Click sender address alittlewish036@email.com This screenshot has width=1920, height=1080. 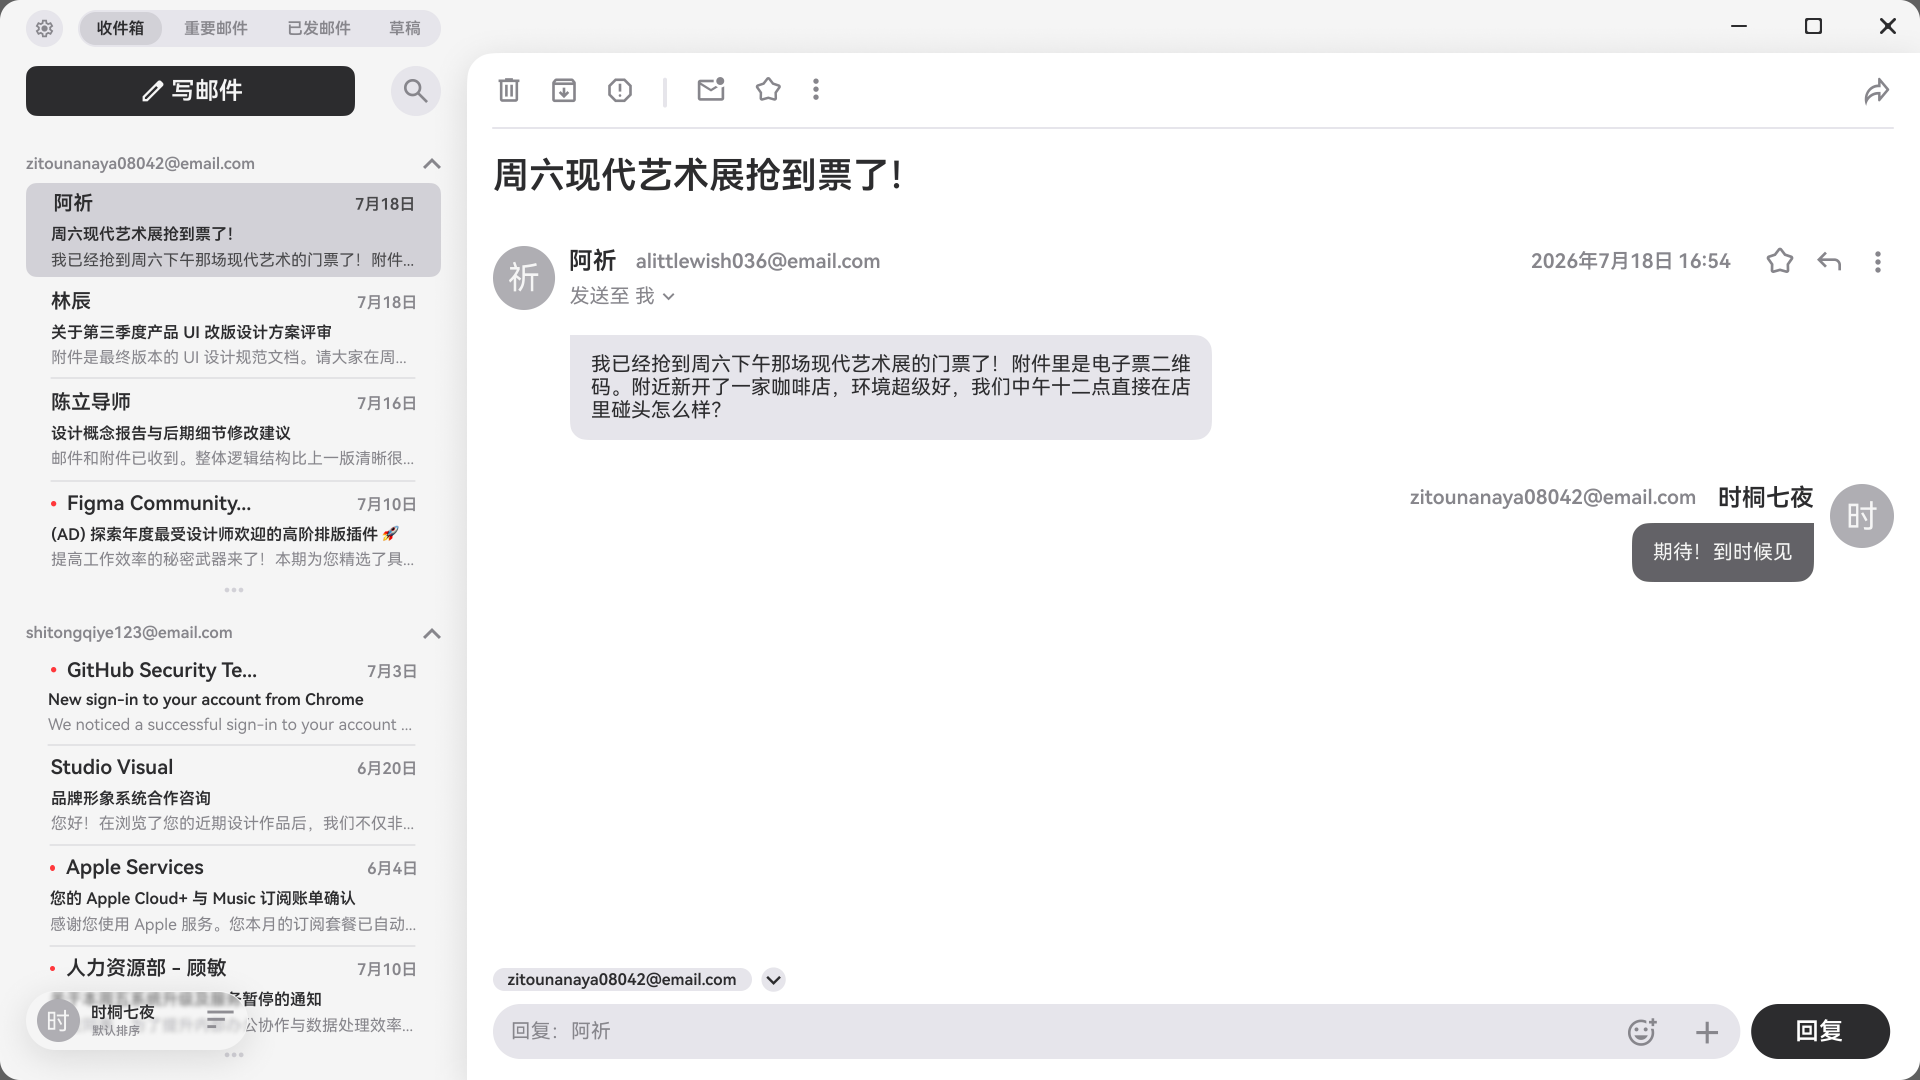[x=758, y=261]
